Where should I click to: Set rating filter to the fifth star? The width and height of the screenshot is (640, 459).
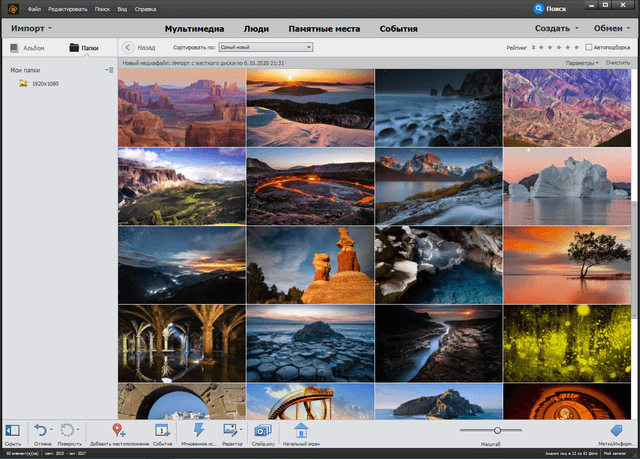click(x=577, y=47)
